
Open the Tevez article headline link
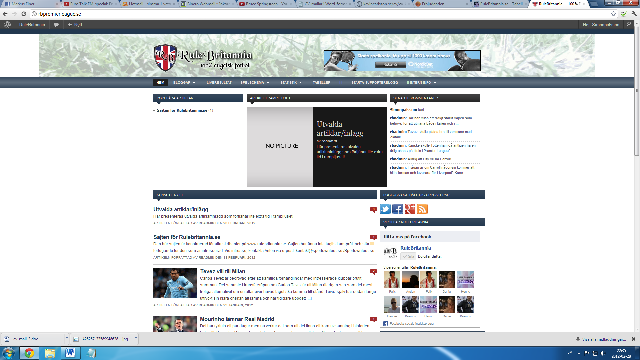click(222, 271)
